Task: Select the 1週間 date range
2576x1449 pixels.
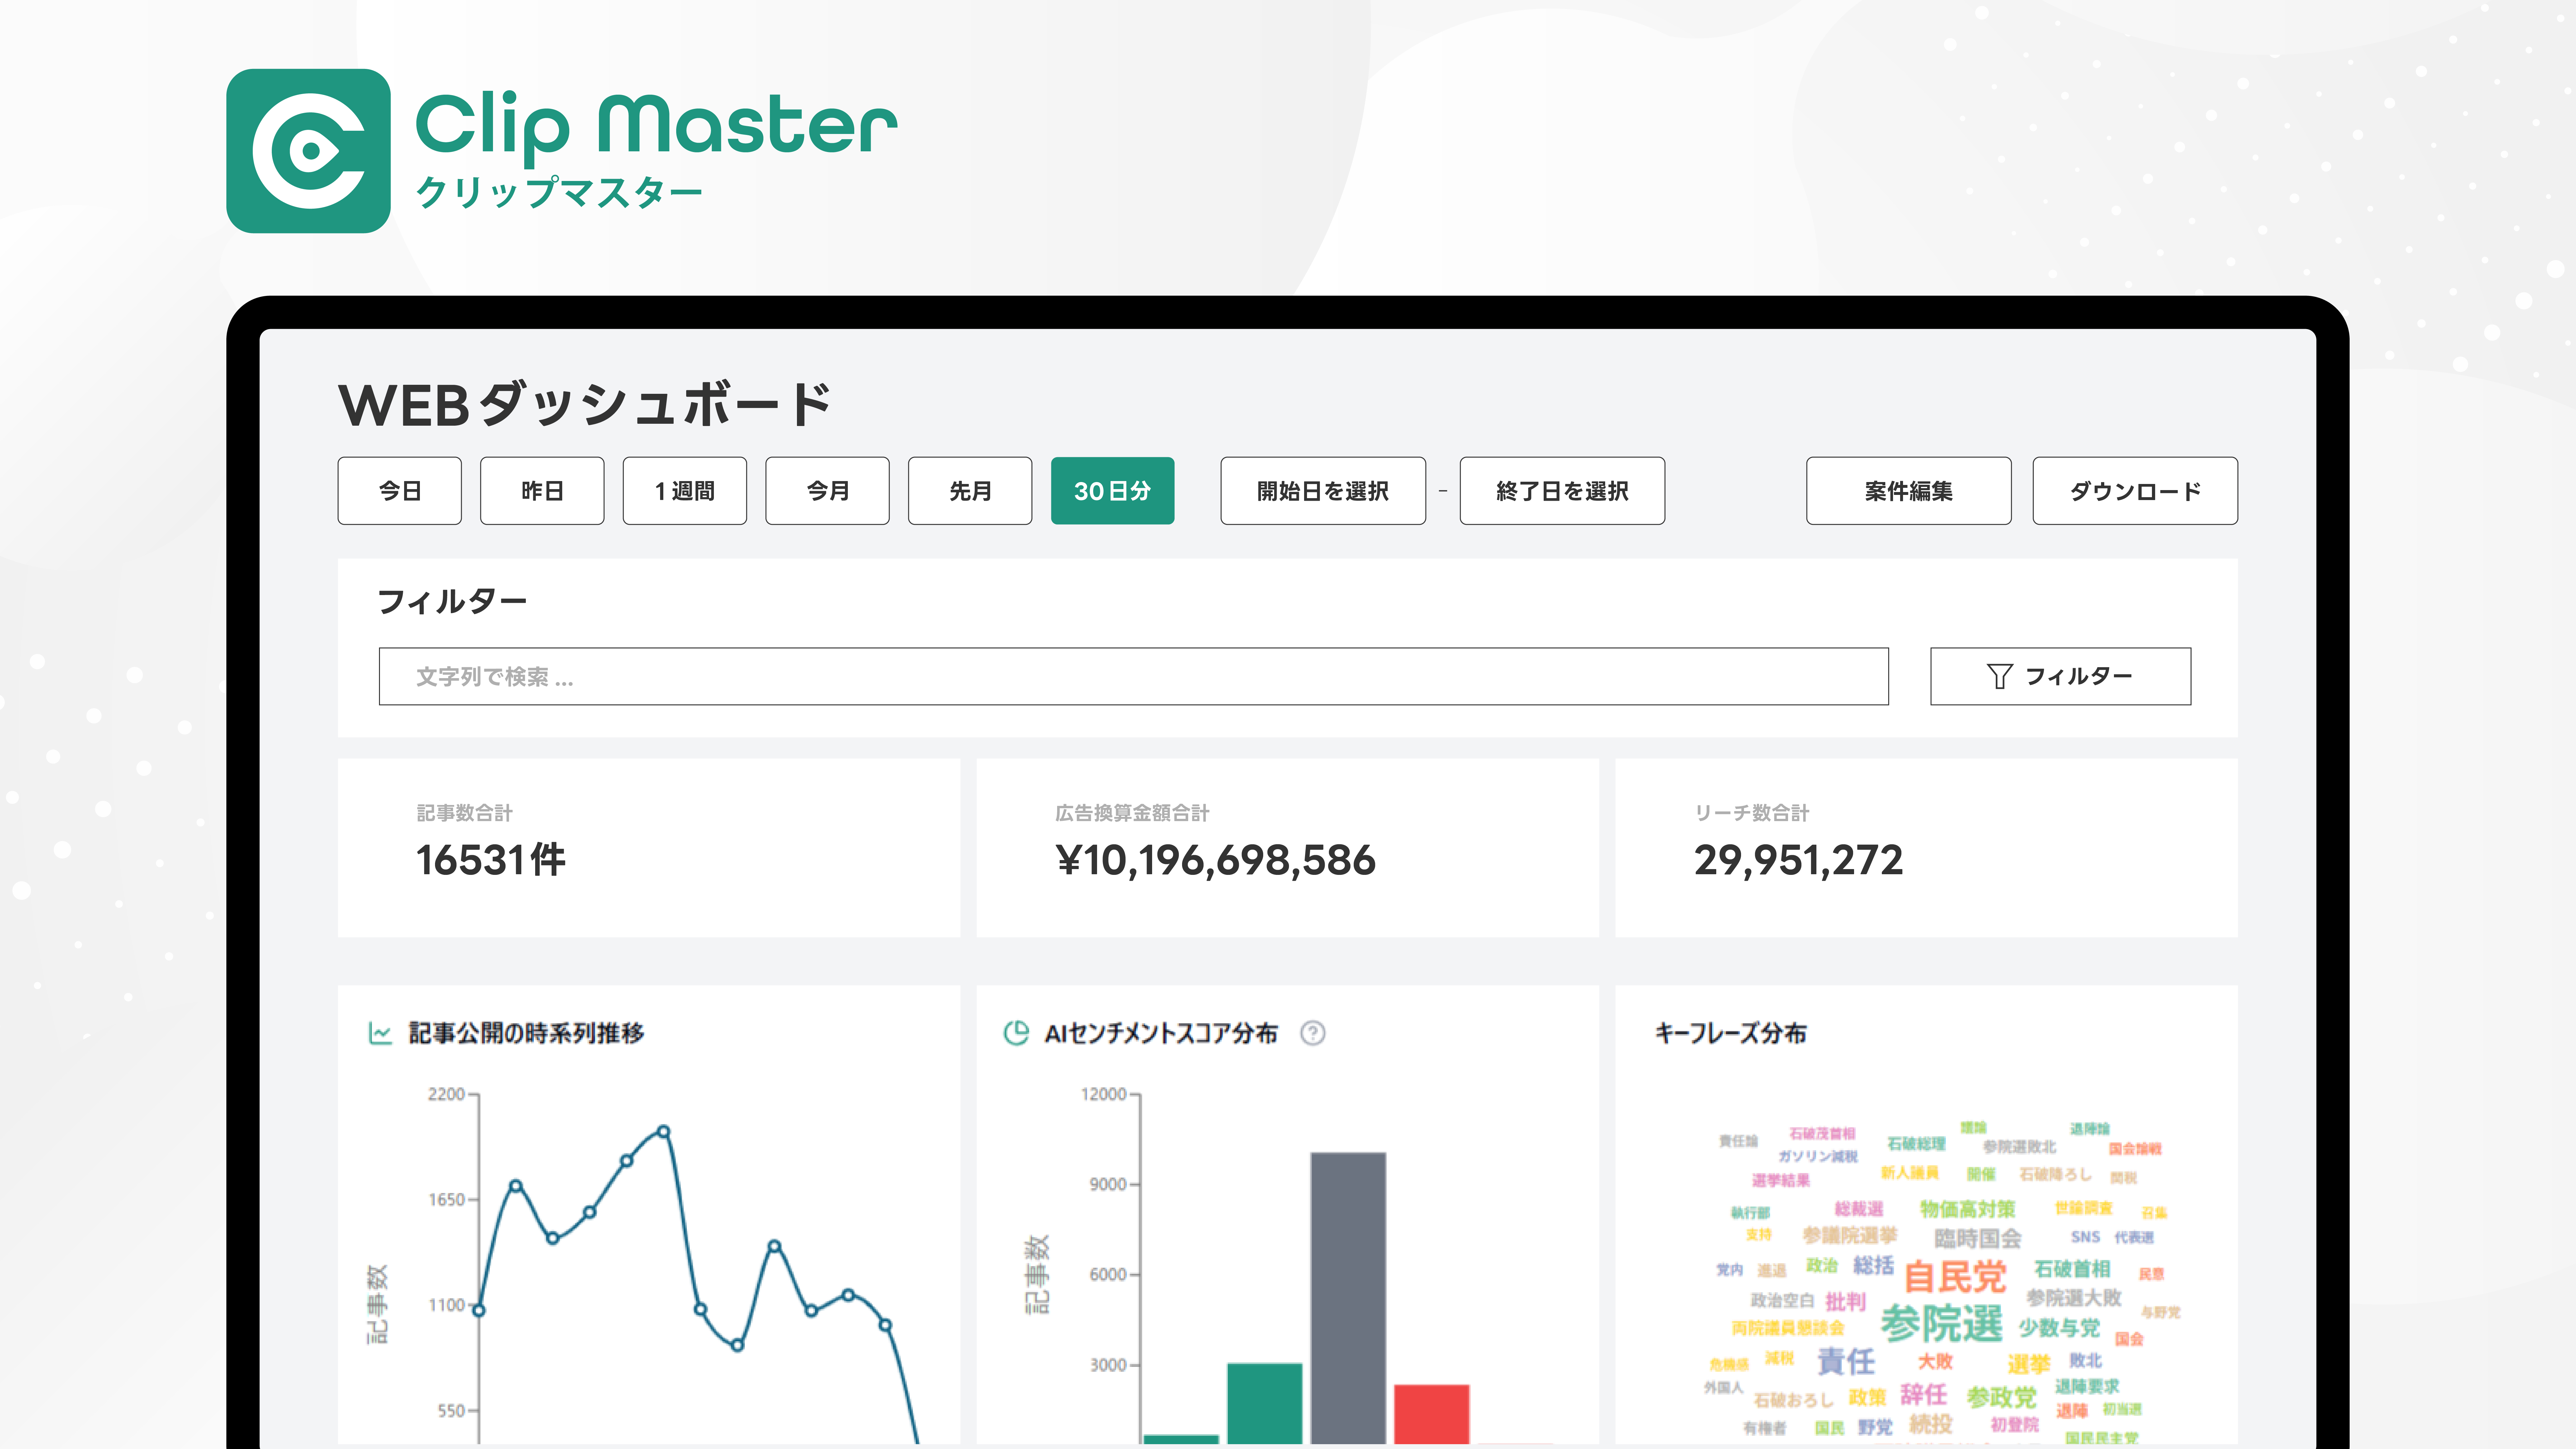Action: point(685,491)
